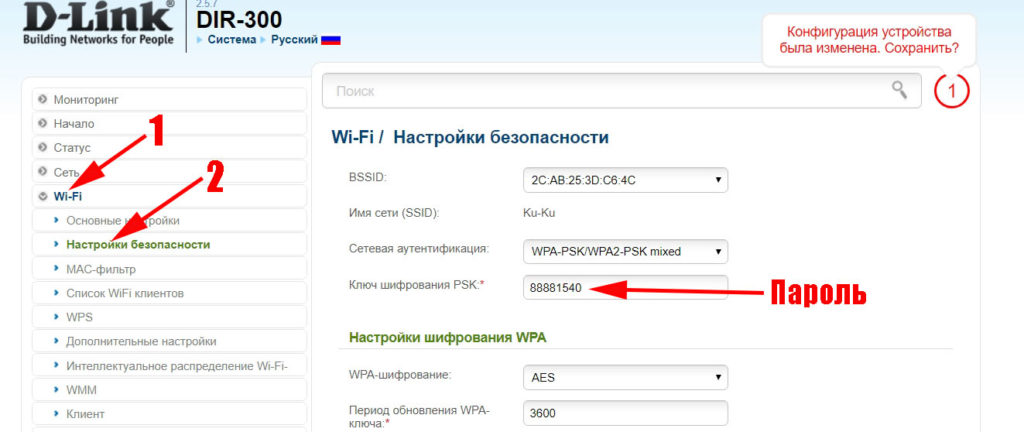Image resolution: width=1024 pixels, height=432 pixels.
Task: Open the BSSID dropdown
Action: (x=624, y=180)
